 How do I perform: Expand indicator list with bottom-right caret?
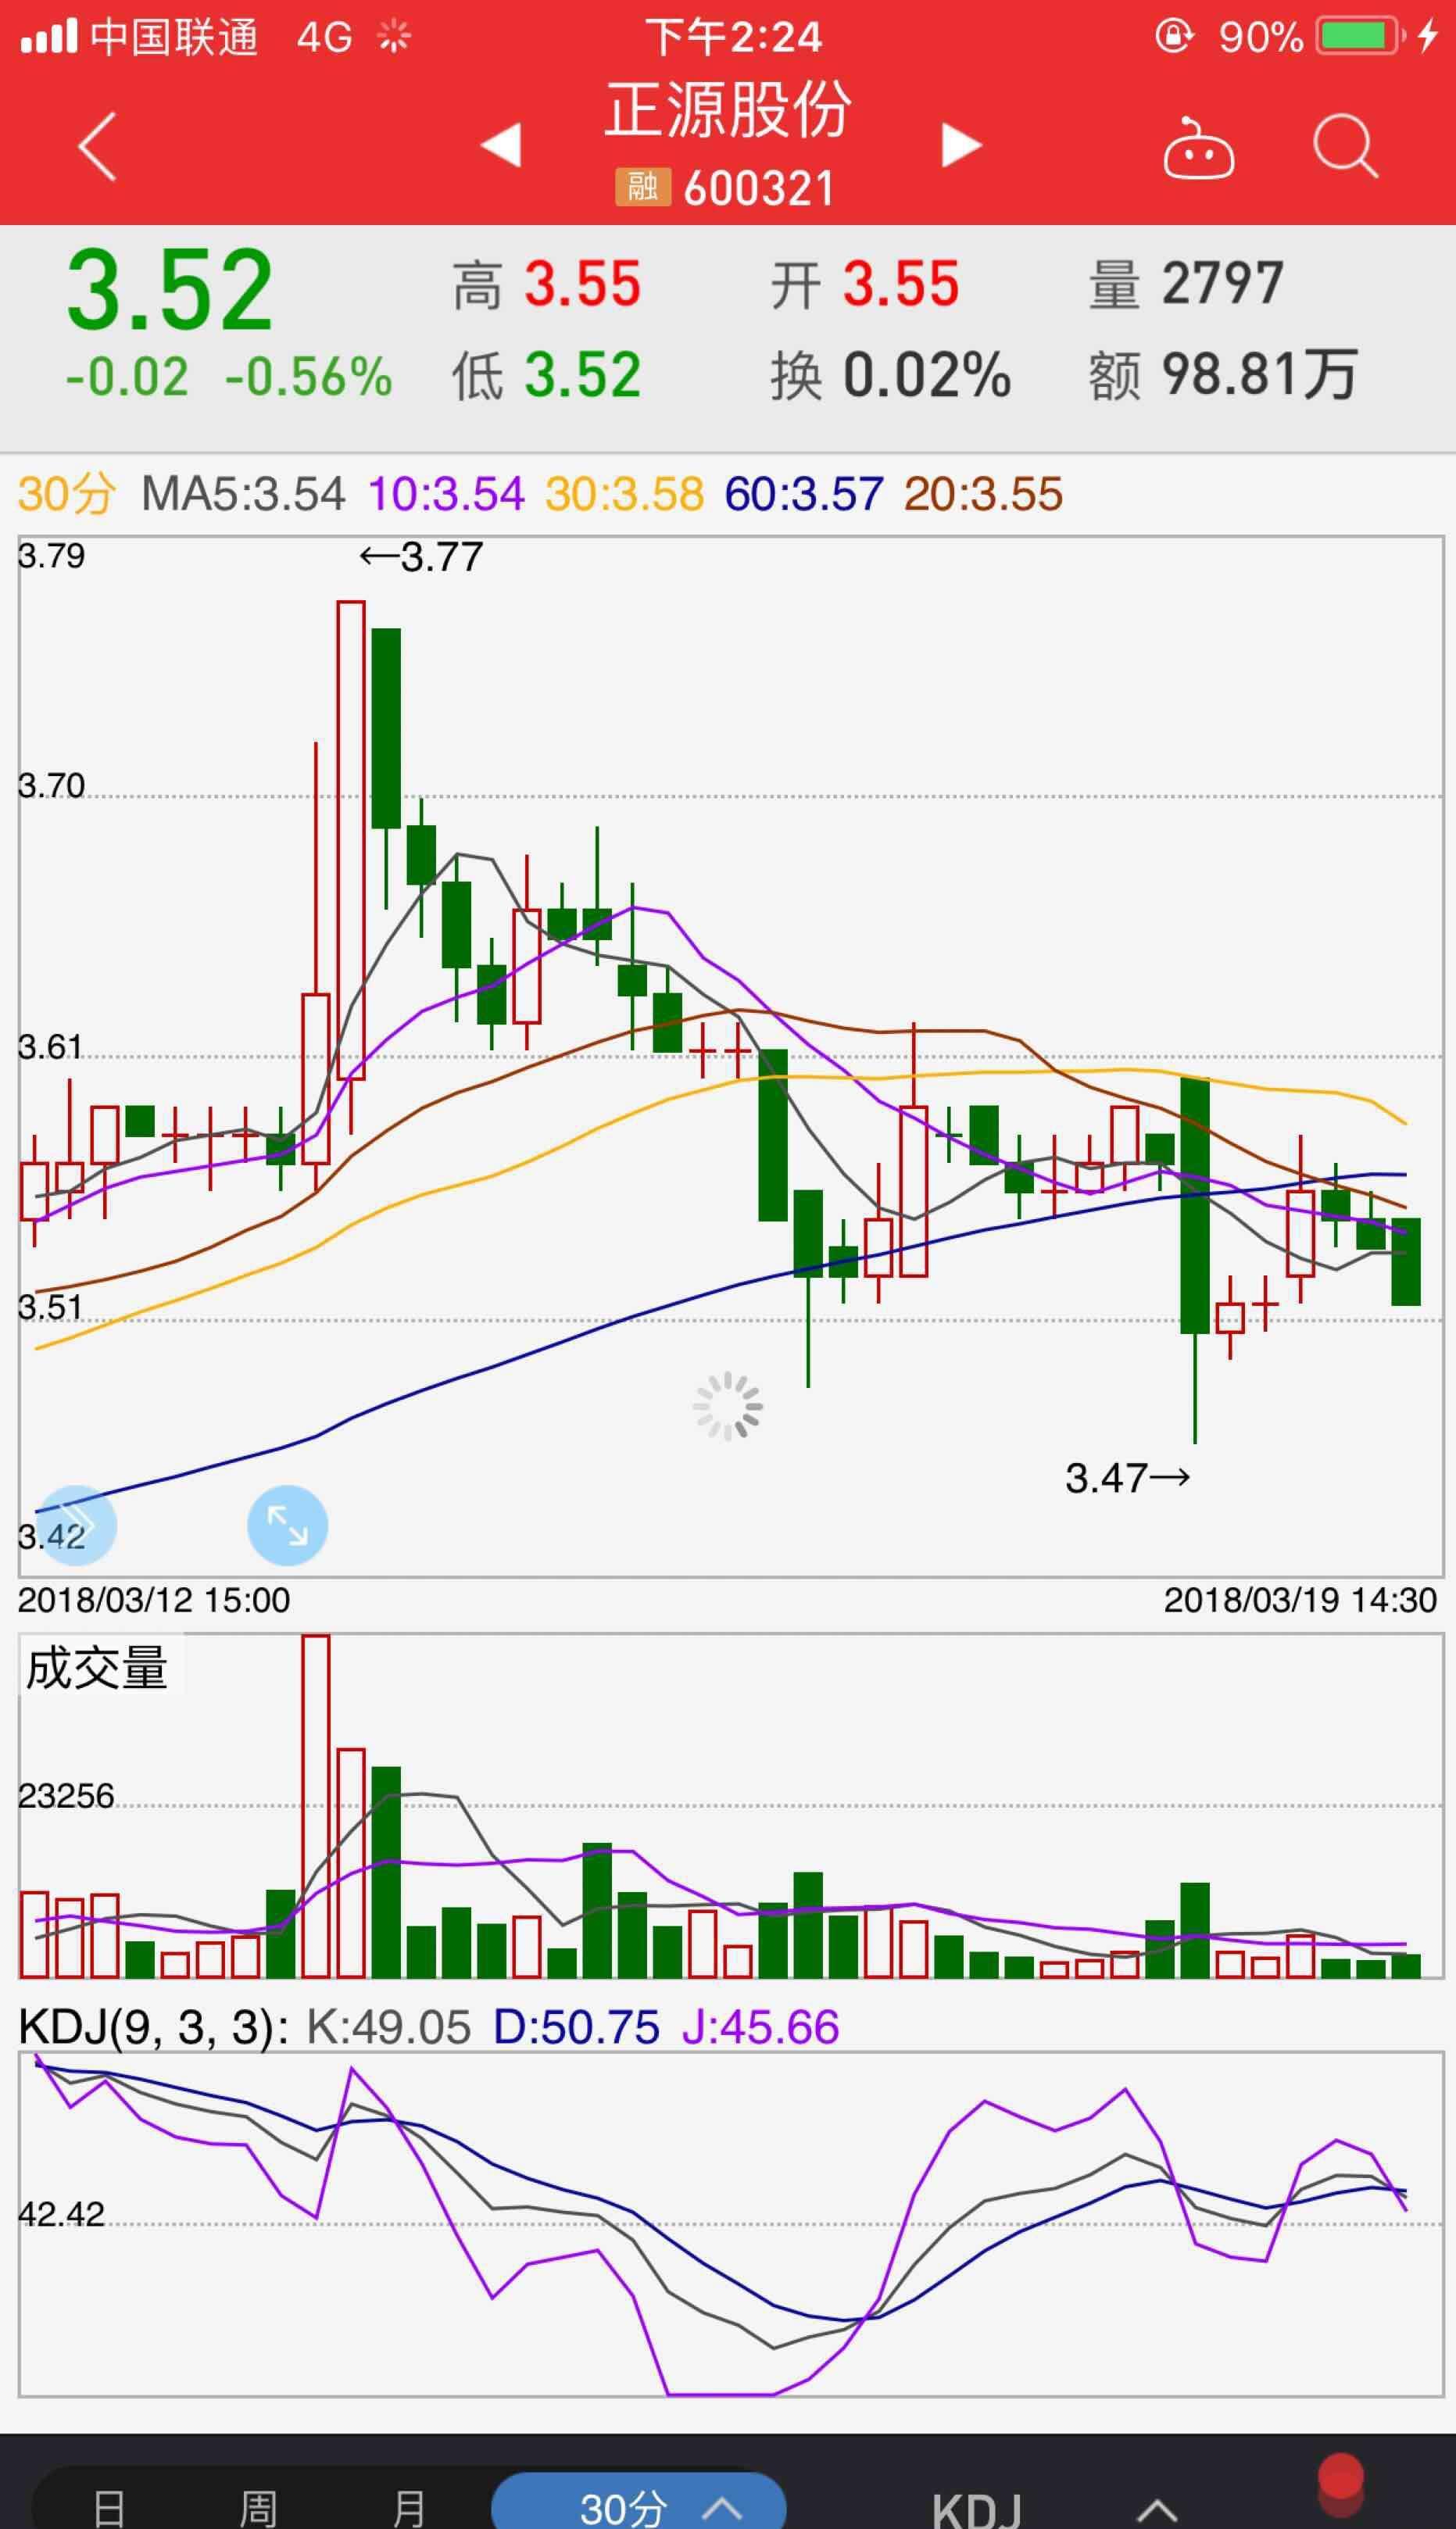click(x=1157, y=2510)
